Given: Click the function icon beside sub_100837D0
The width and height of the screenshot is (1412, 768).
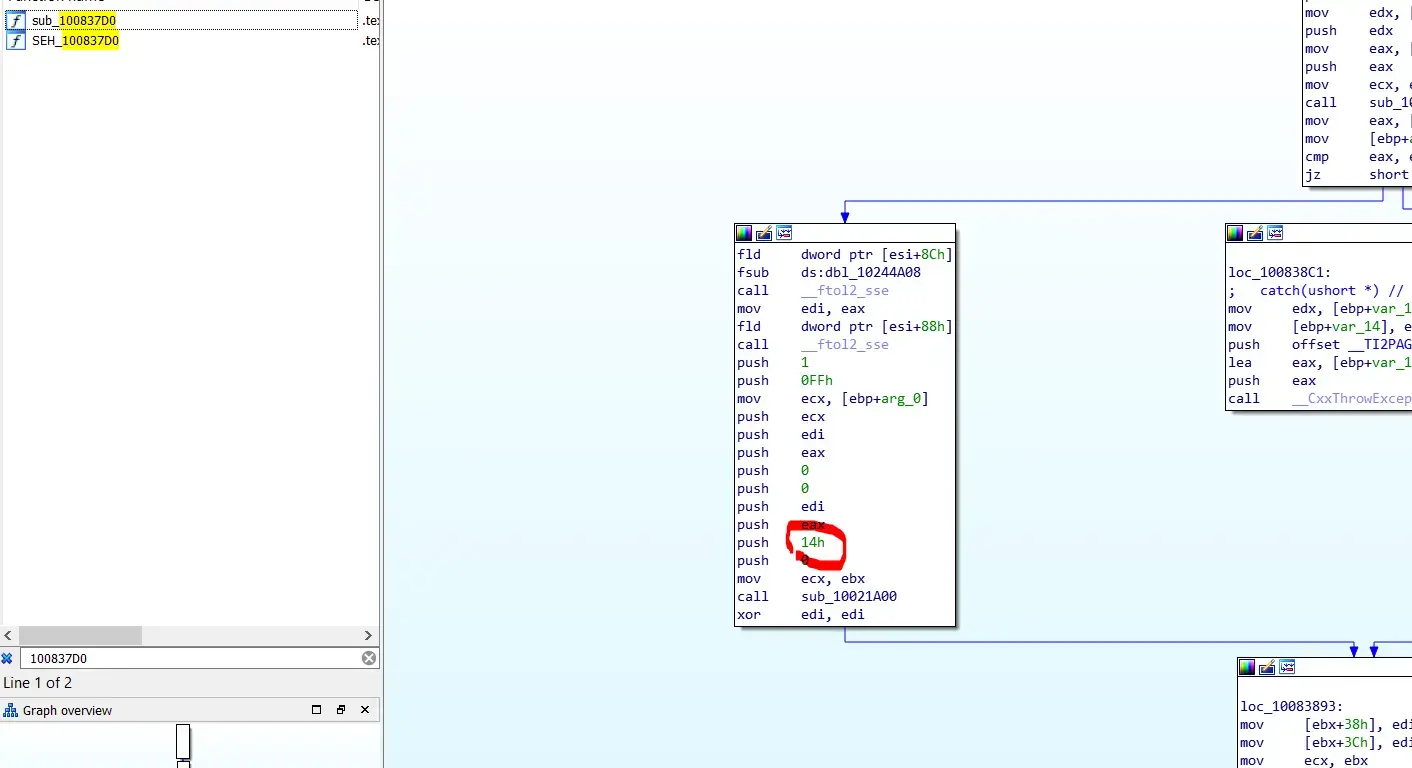Looking at the screenshot, I should pyautogui.click(x=15, y=20).
